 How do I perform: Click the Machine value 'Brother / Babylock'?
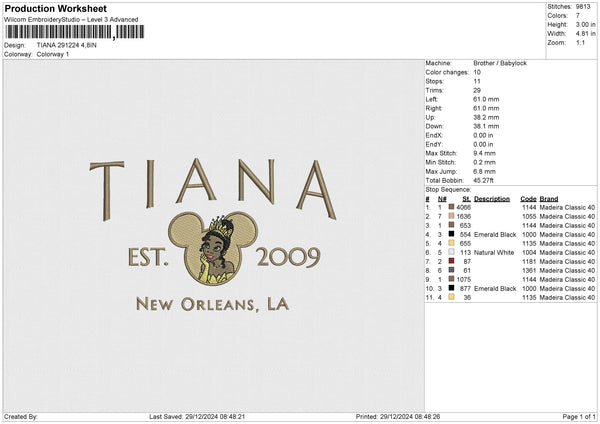click(x=500, y=63)
